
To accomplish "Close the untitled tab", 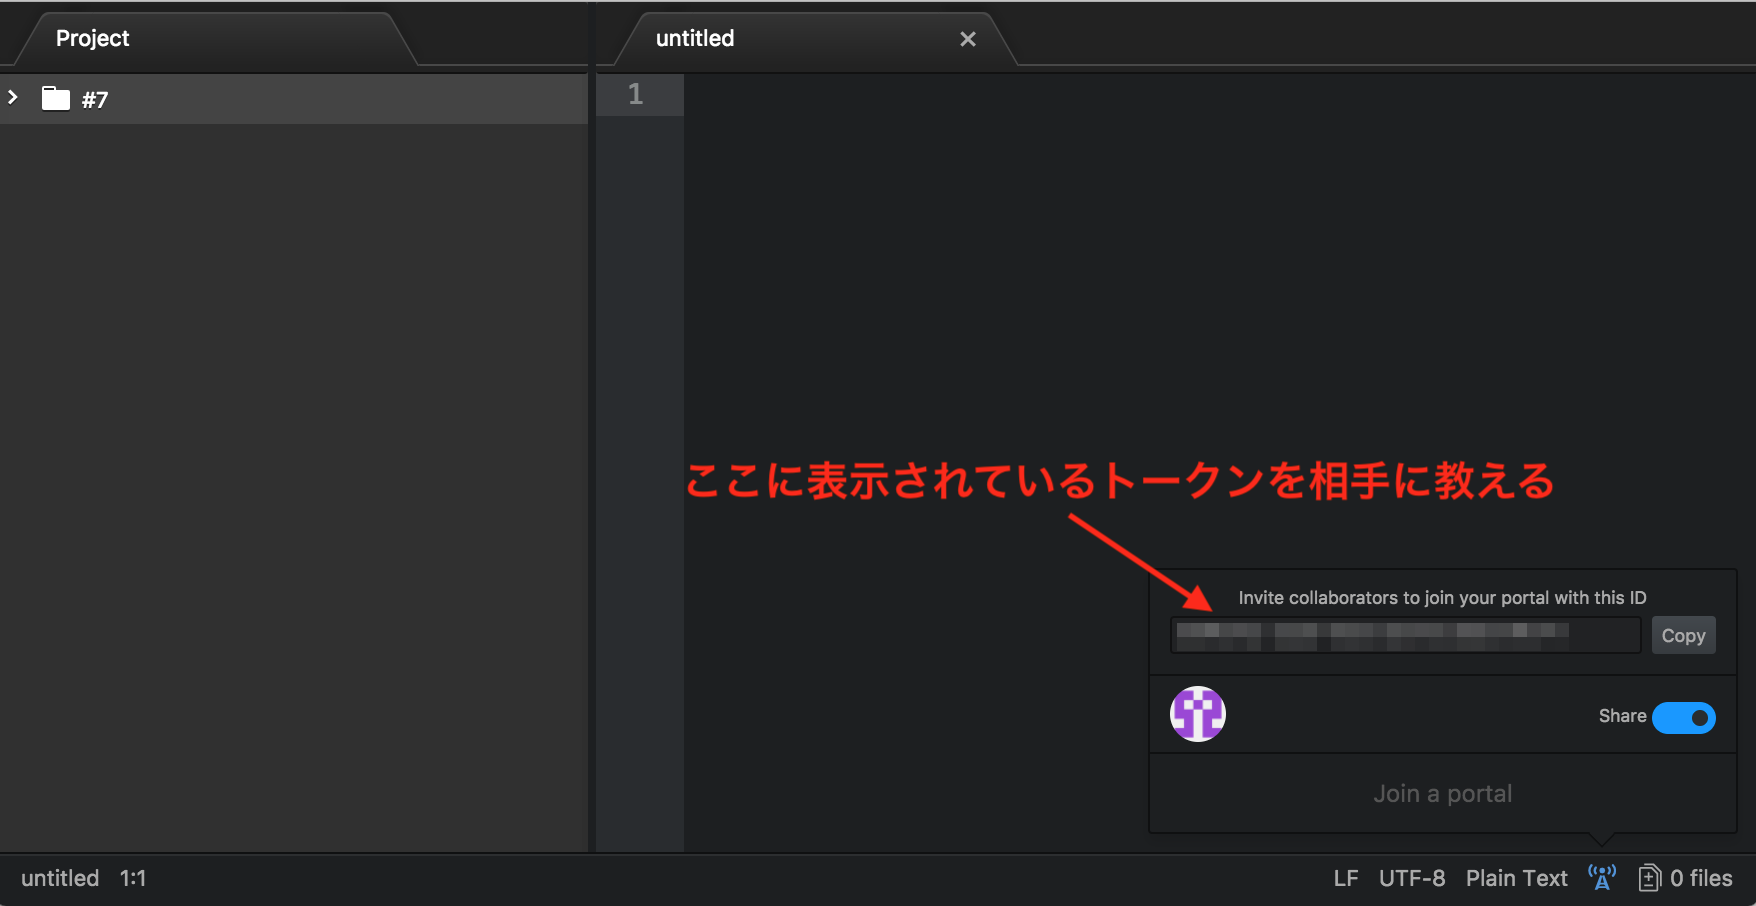I will (x=967, y=39).
